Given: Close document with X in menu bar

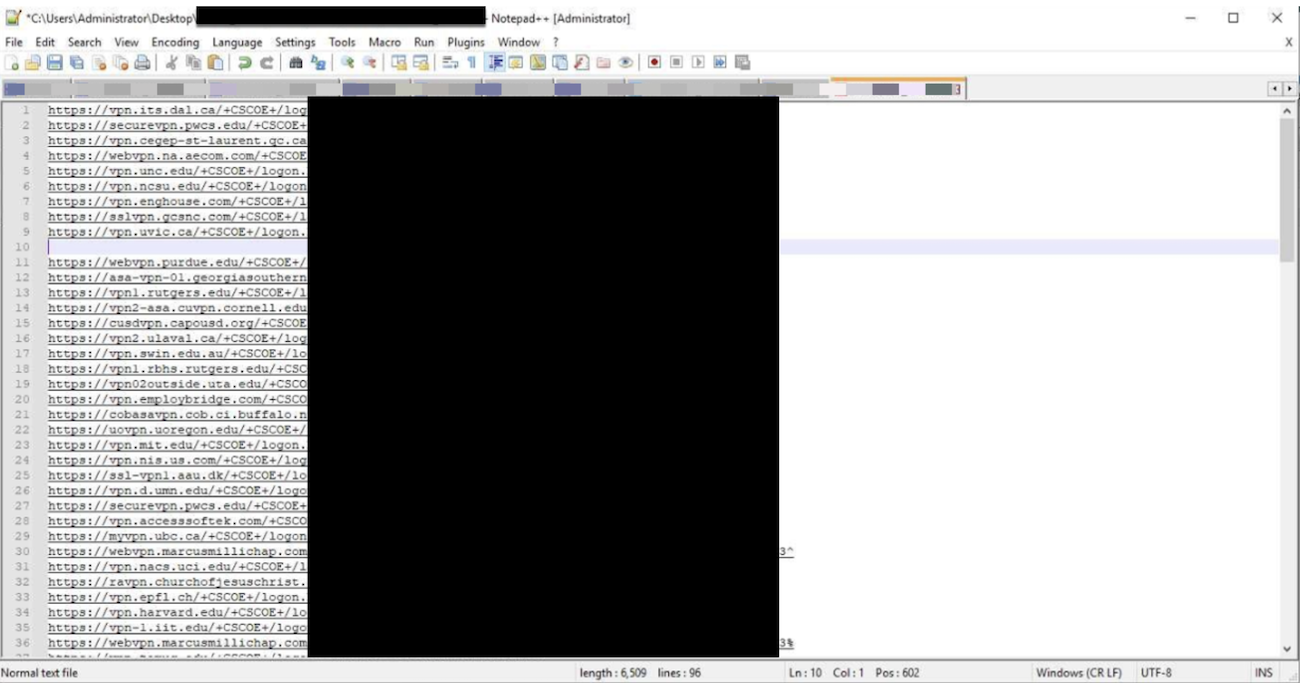Looking at the screenshot, I should point(1288,42).
